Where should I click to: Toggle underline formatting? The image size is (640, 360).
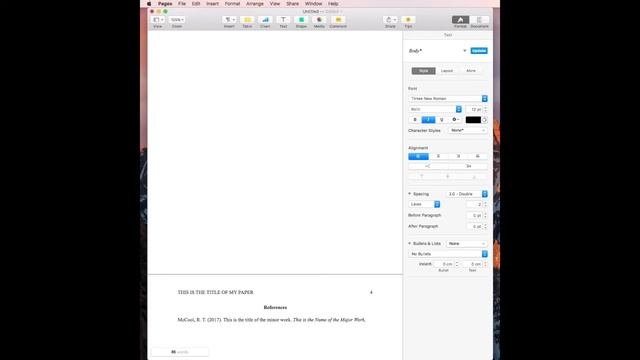coord(442,120)
